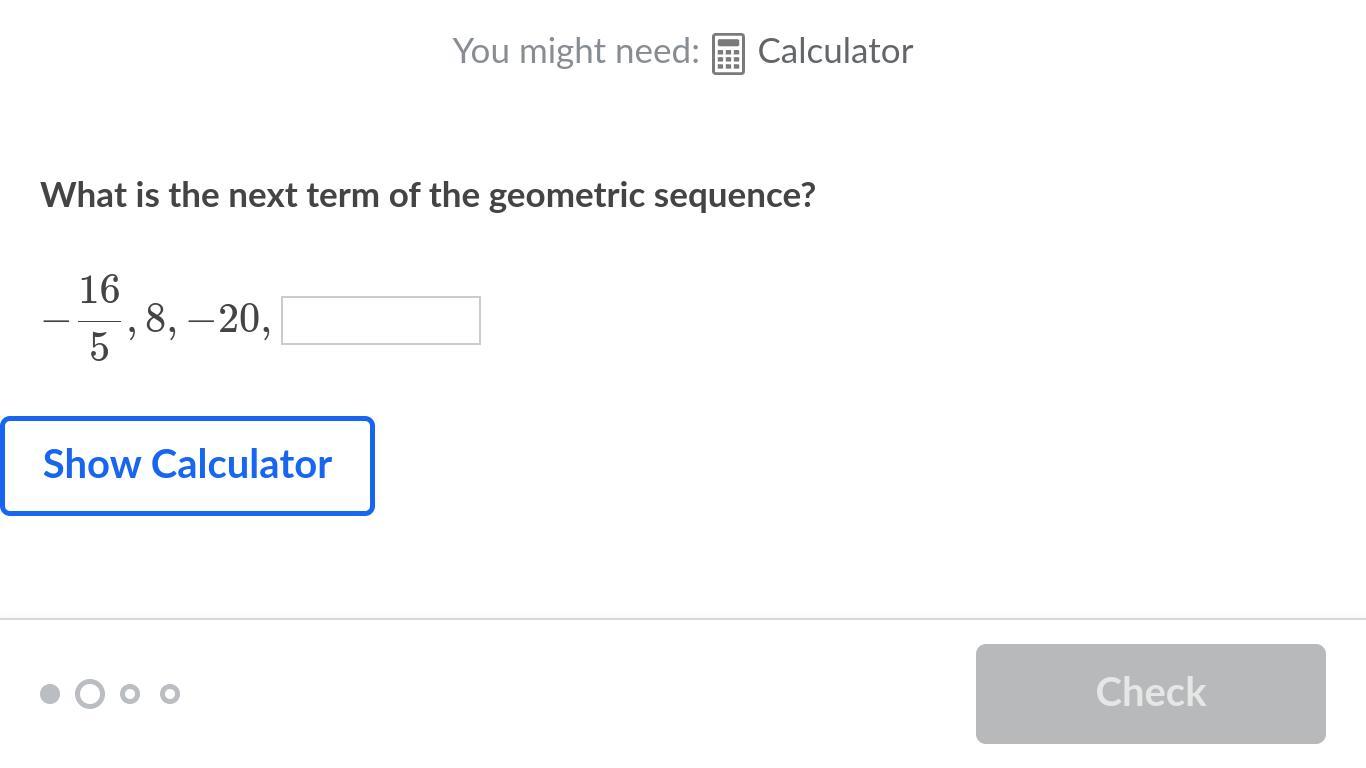Select the fourth progress dot

(x=170, y=694)
